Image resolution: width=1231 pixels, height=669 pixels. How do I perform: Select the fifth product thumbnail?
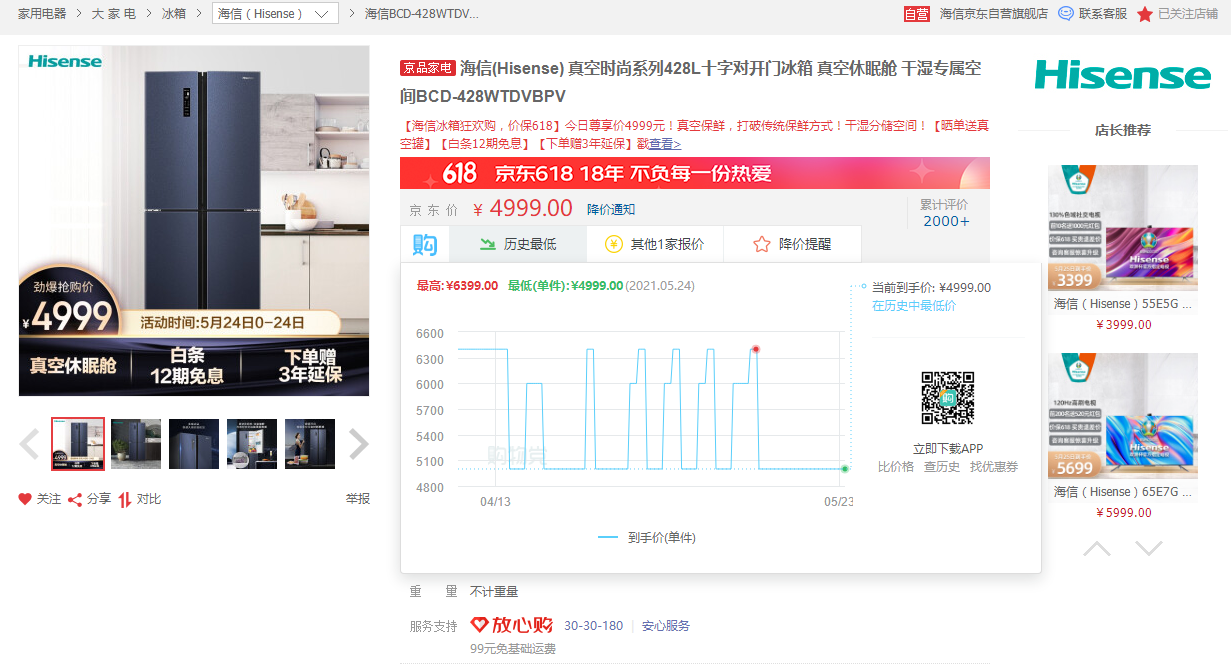click(310, 444)
